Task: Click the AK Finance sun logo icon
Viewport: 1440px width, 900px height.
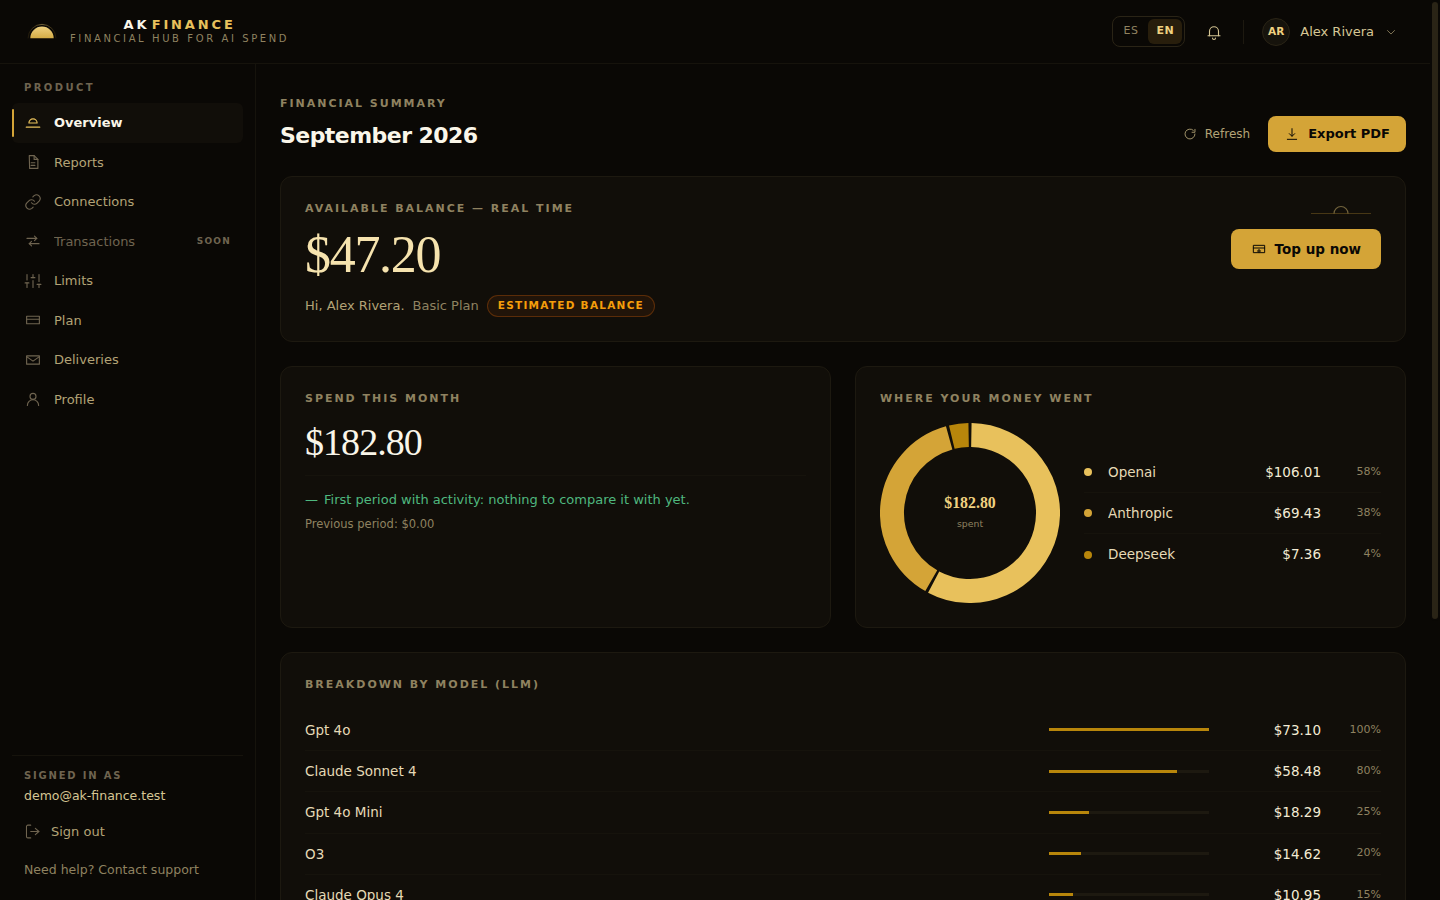Action: pos(42,32)
